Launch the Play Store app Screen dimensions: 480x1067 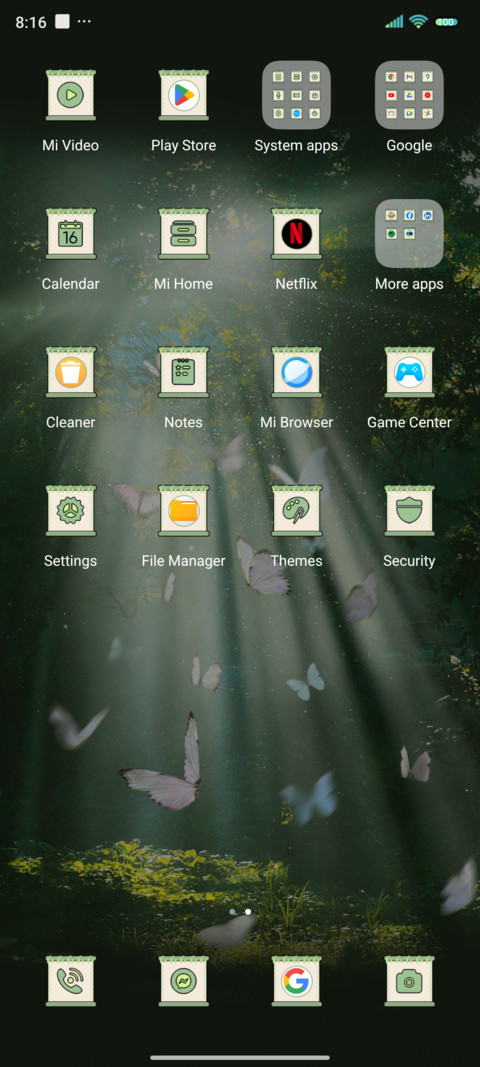pos(183,95)
